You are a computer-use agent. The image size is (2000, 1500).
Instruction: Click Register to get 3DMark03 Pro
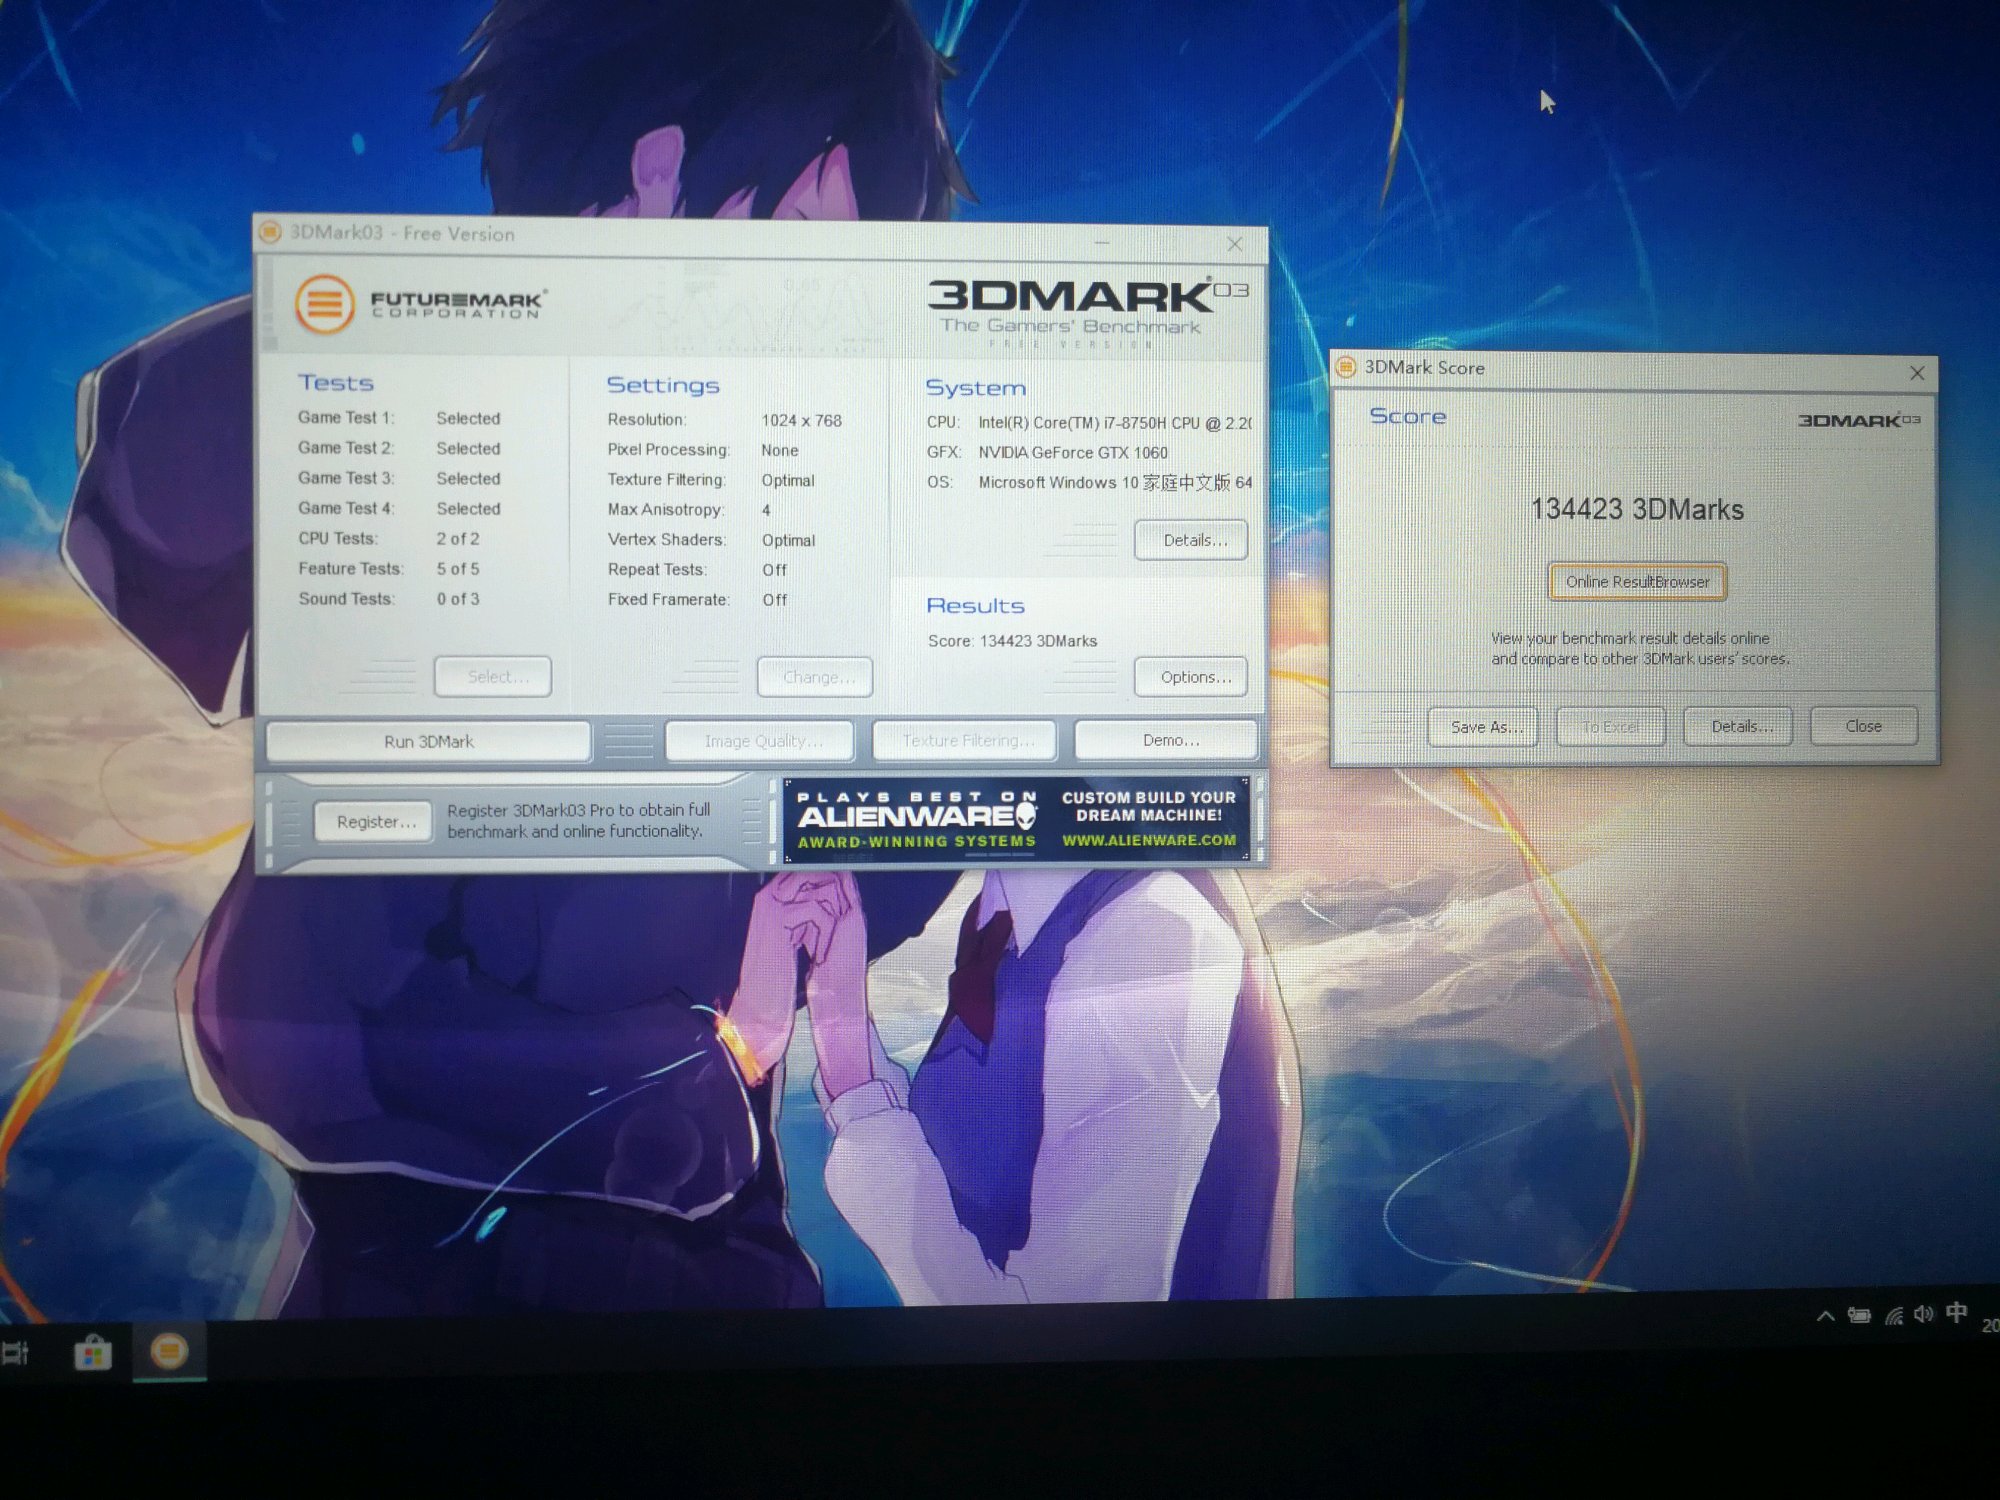tap(373, 822)
